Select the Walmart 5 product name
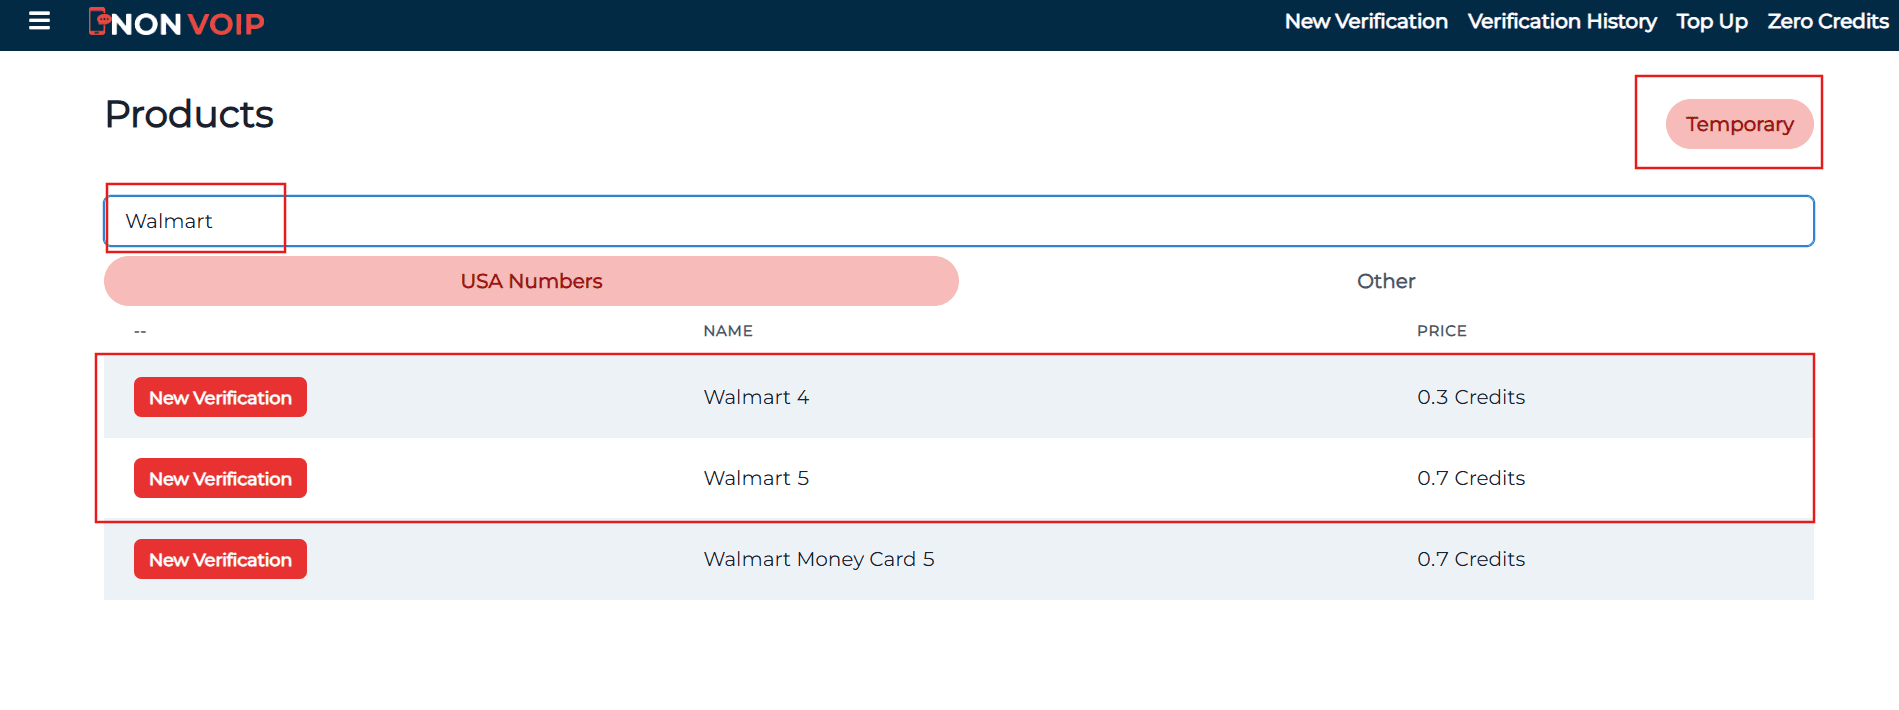Image resolution: width=1899 pixels, height=710 pixels. (x=756, y=478)
